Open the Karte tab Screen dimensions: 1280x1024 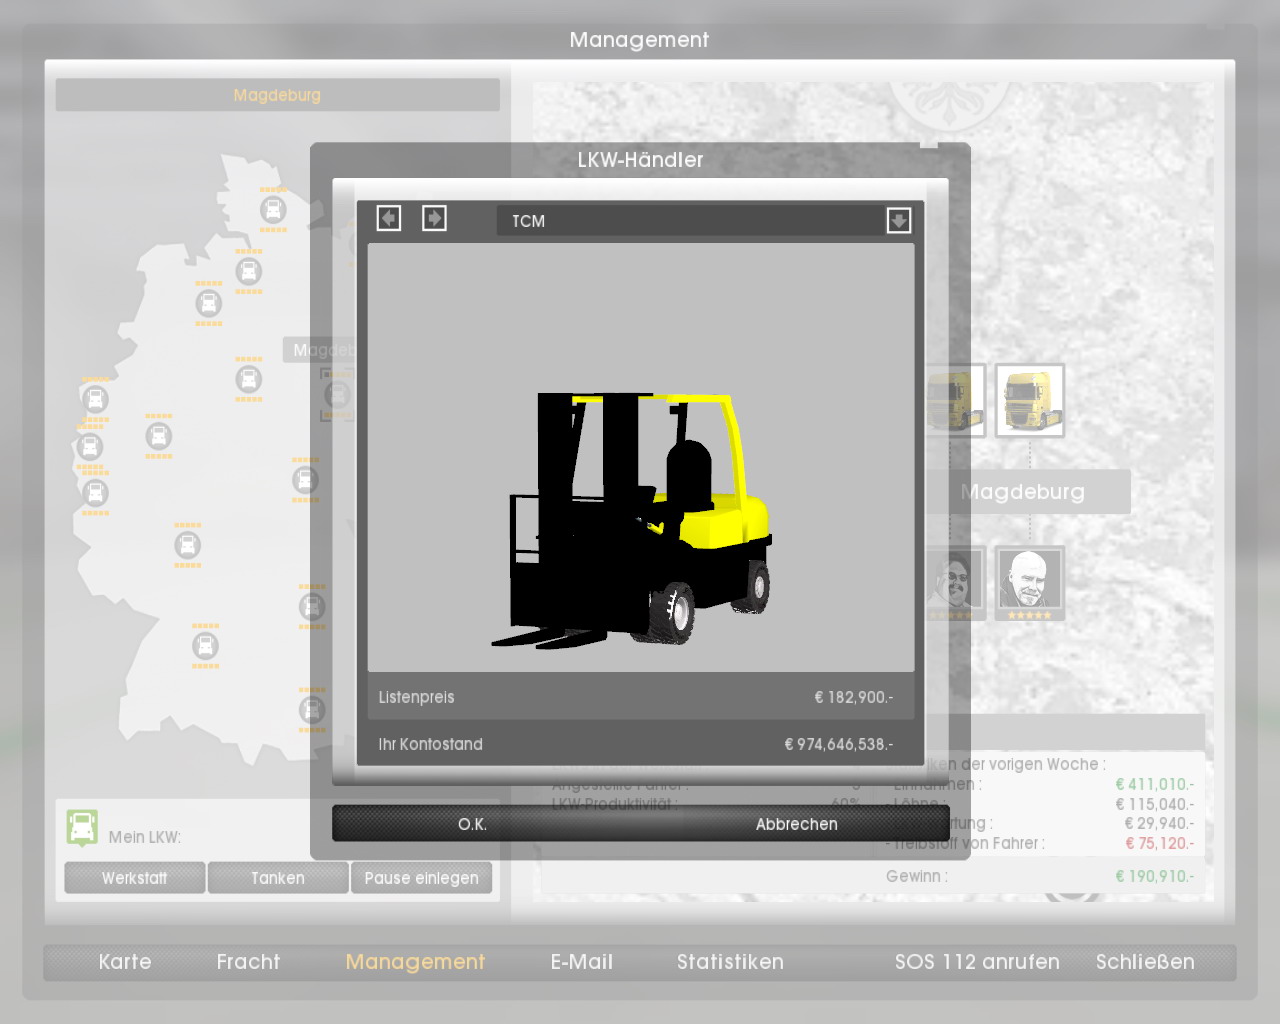(125, 962)
